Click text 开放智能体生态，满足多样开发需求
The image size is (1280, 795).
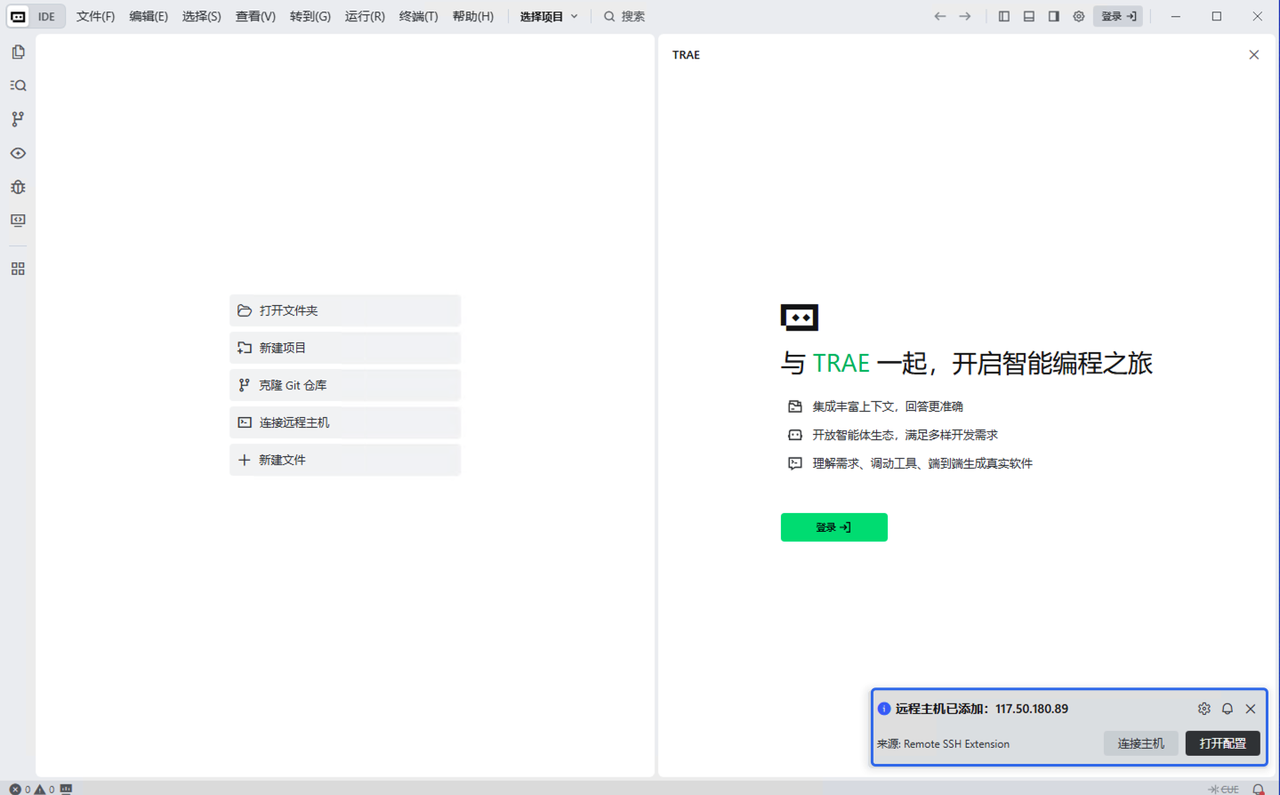(905, 435)
